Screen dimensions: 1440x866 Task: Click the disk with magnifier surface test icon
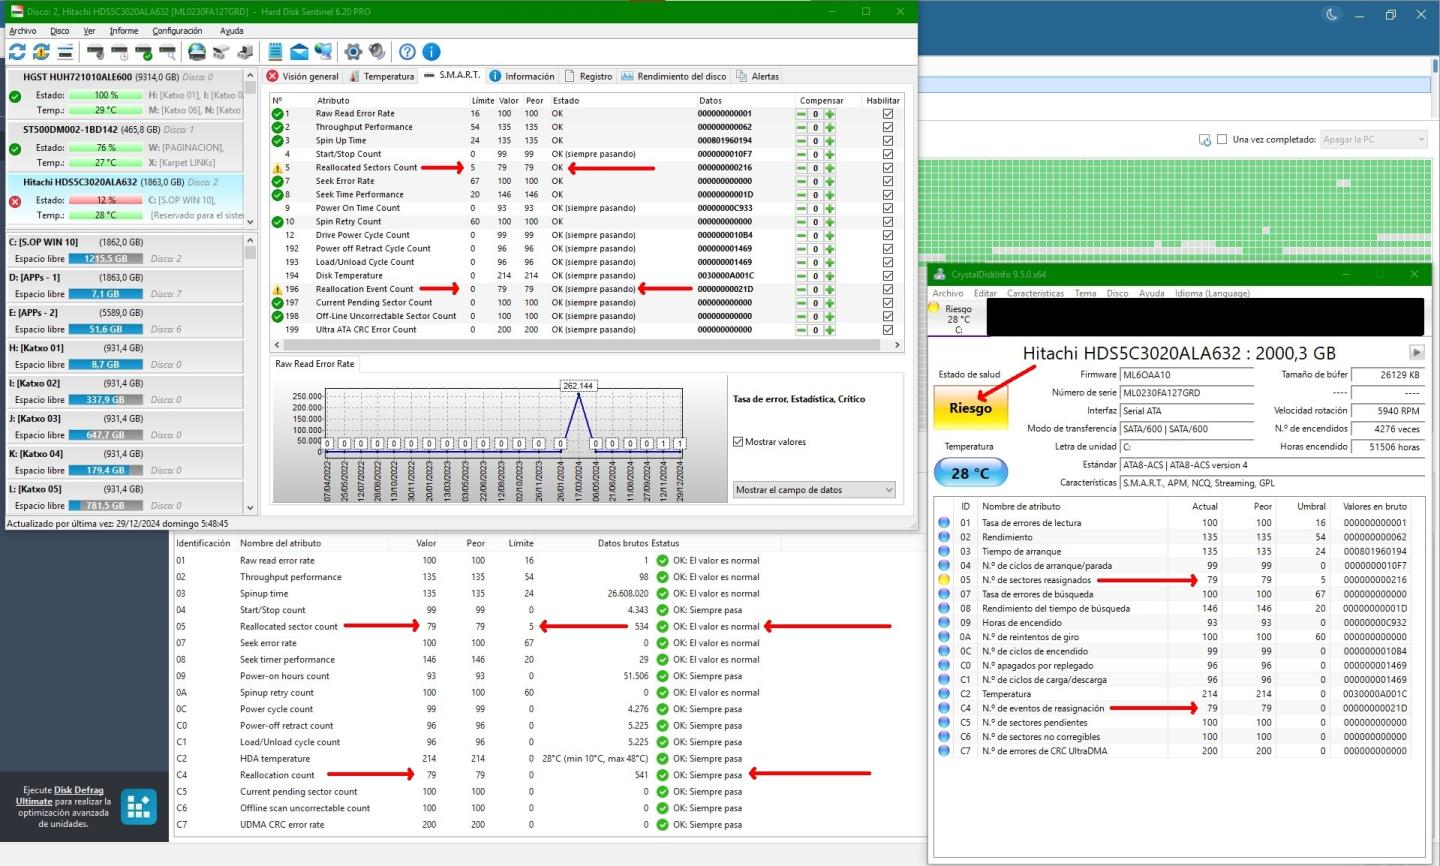[167, 52]
